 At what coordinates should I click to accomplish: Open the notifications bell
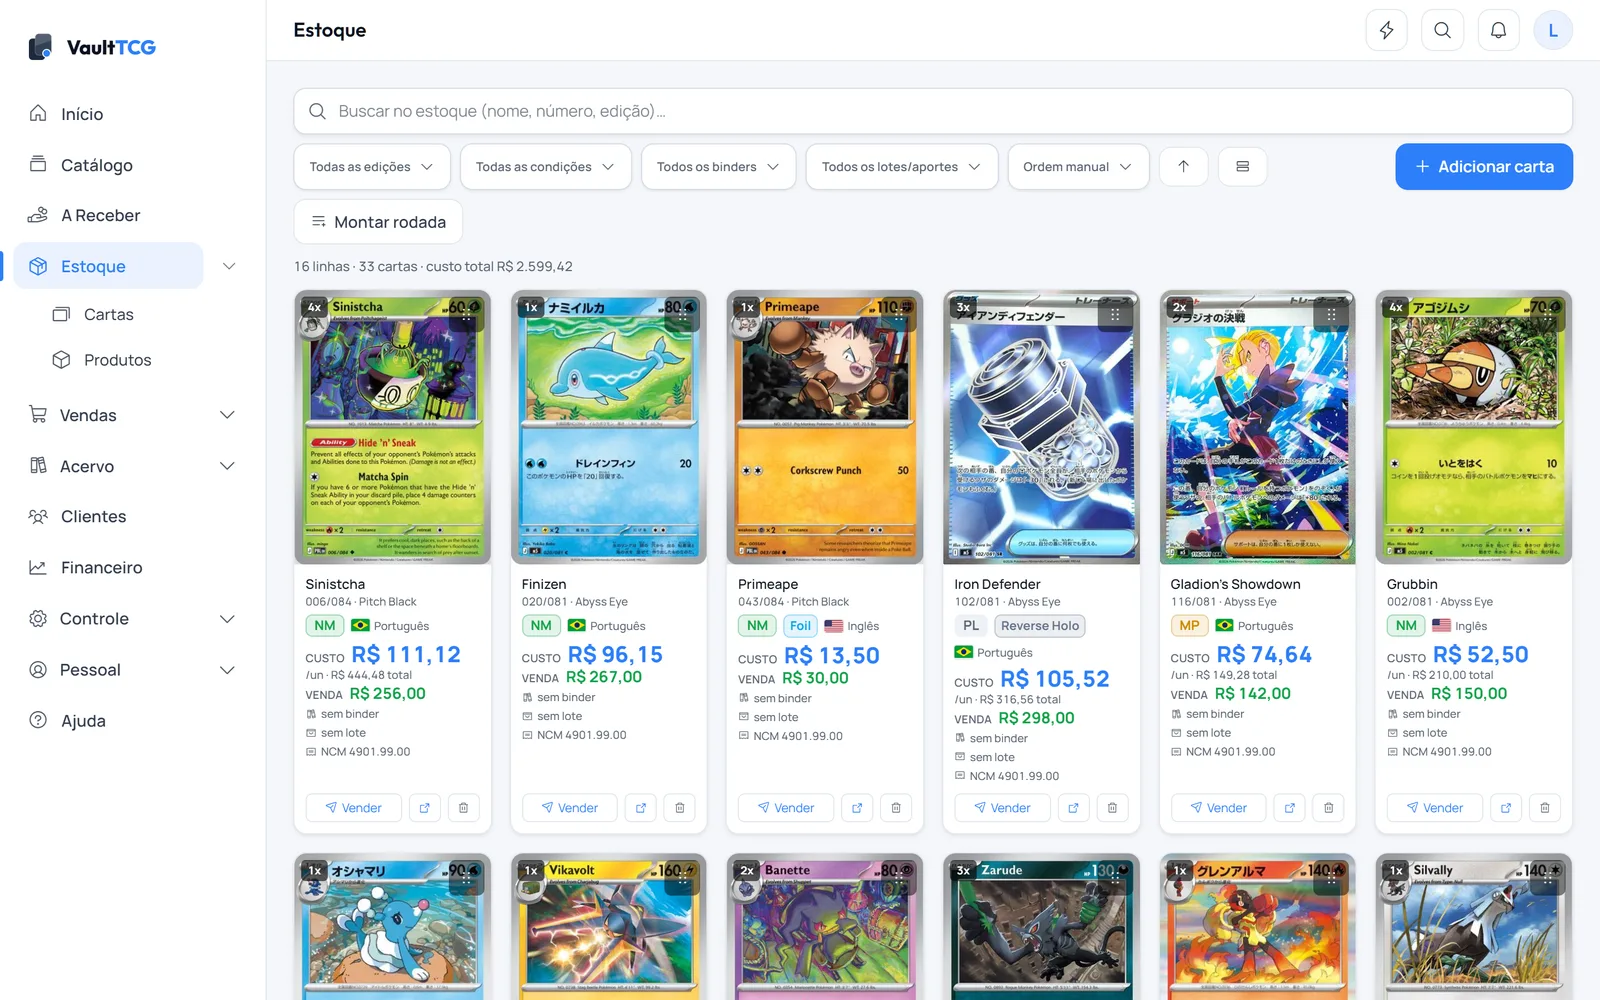tap(1498, 30)
